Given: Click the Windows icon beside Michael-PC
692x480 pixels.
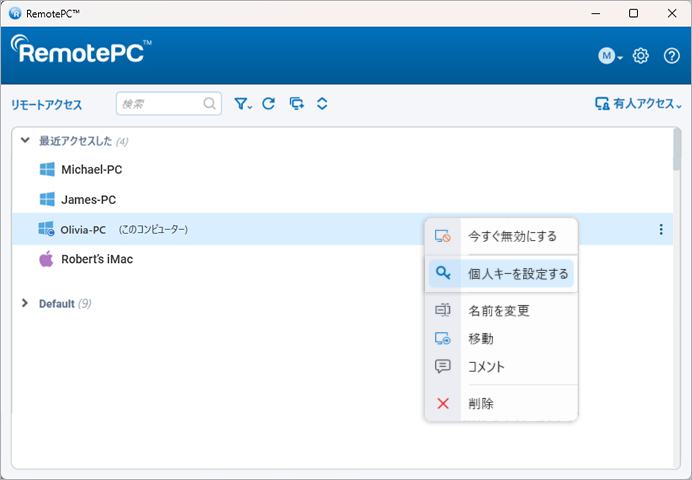Looking at the screenshot, I should coord(47,169).
